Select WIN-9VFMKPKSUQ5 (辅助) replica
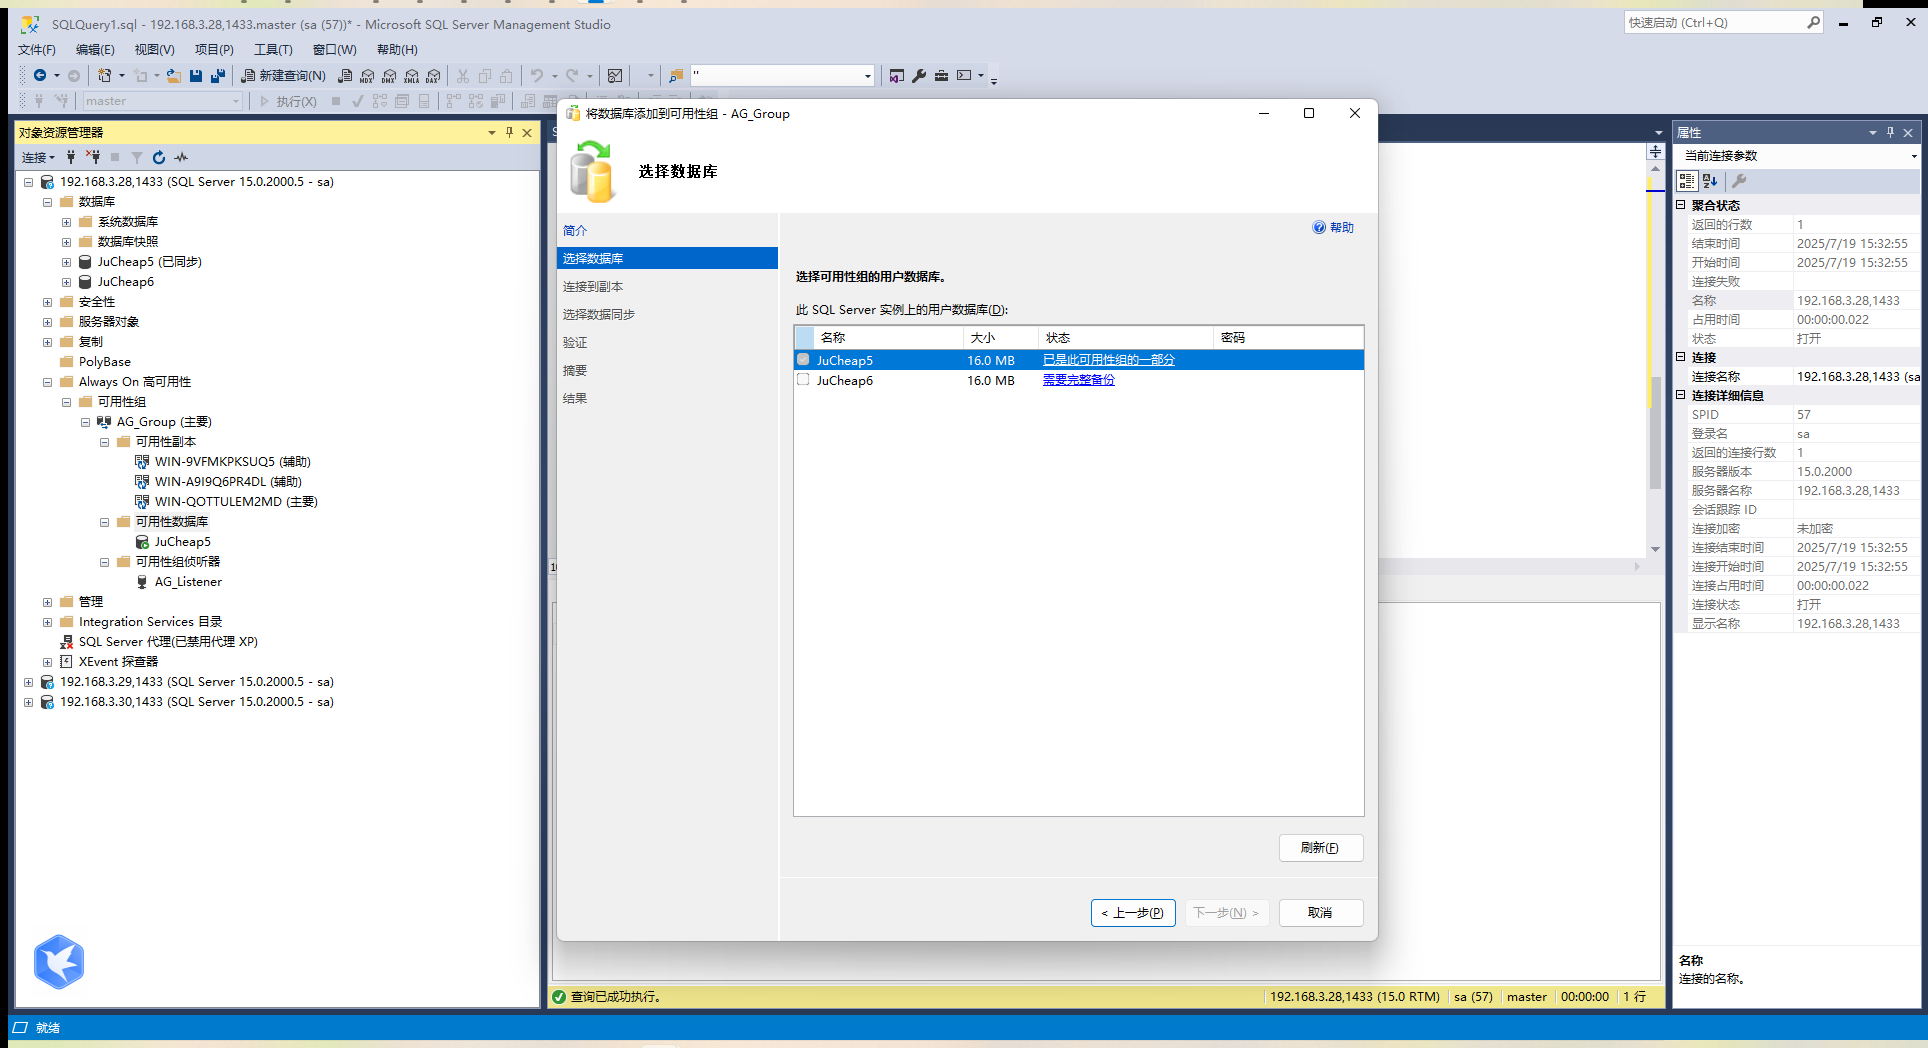The width and height of the screenshot is (1928, 1048). pyautogui.click(x=232, y=462)
